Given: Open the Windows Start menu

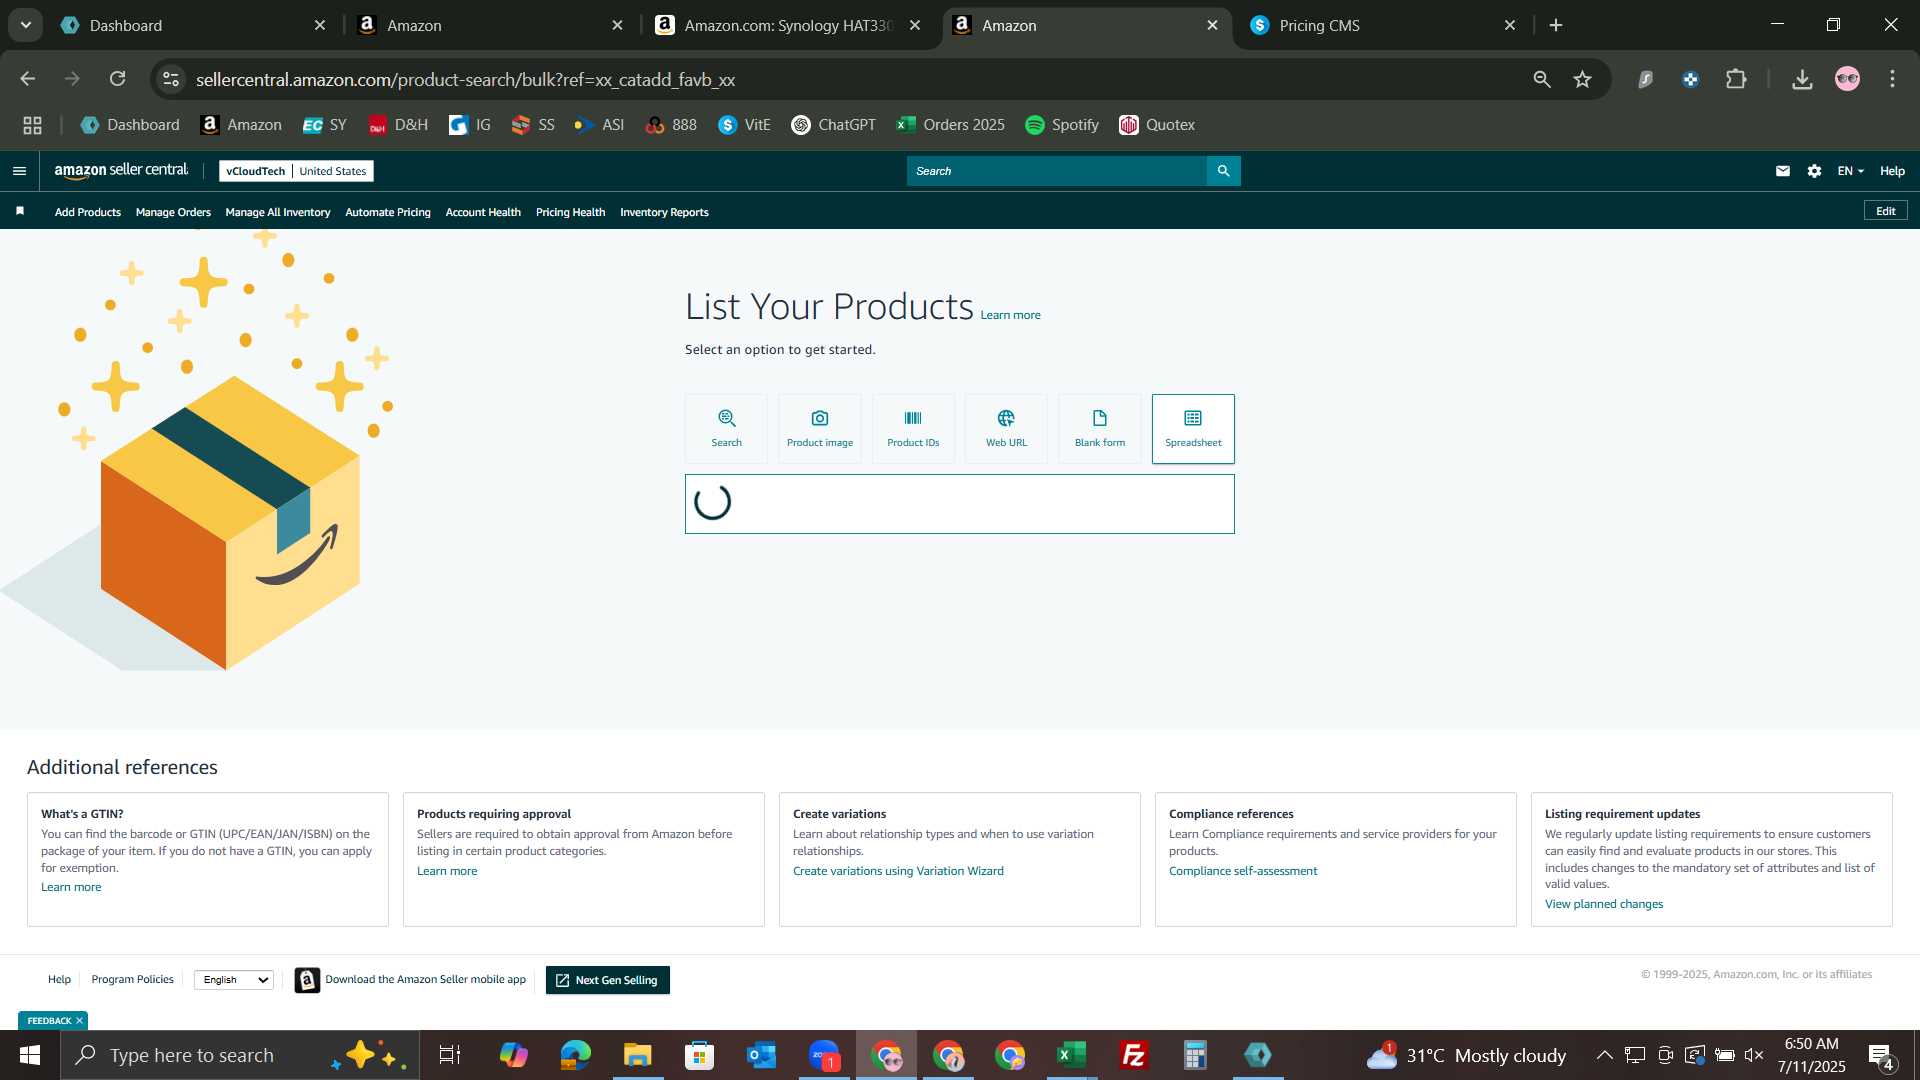Looking at the screenshot, I should pos(30,1055).
